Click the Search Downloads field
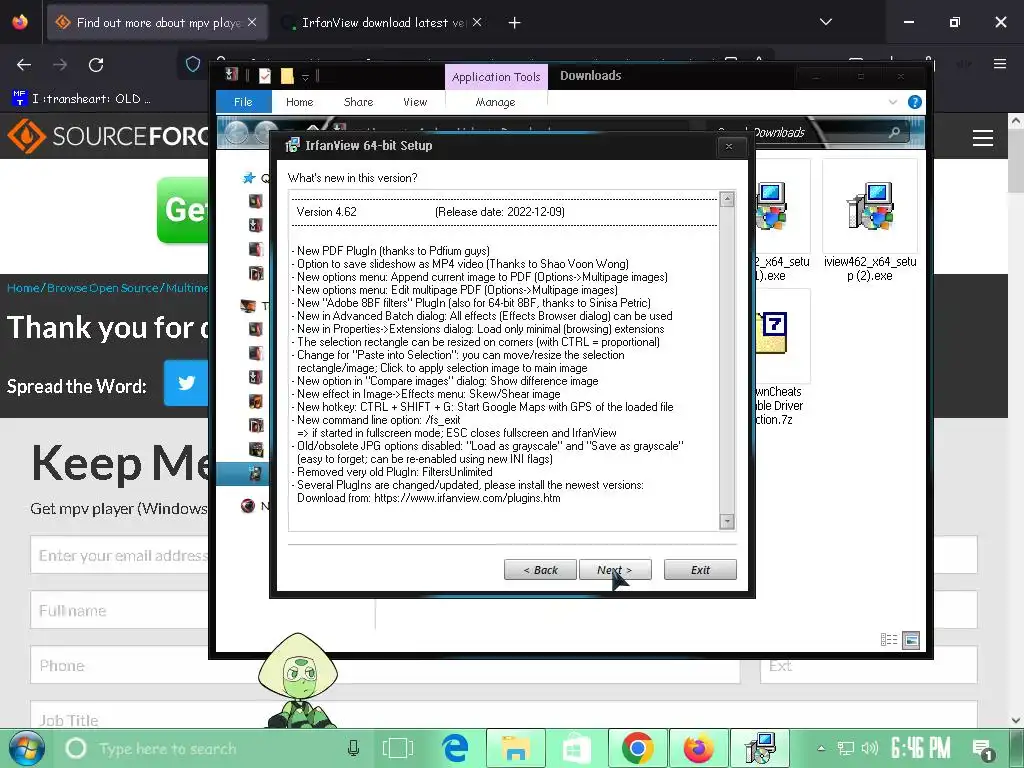Image resolution: width=1024 pixels, height=768 pixels. [807, 133]
